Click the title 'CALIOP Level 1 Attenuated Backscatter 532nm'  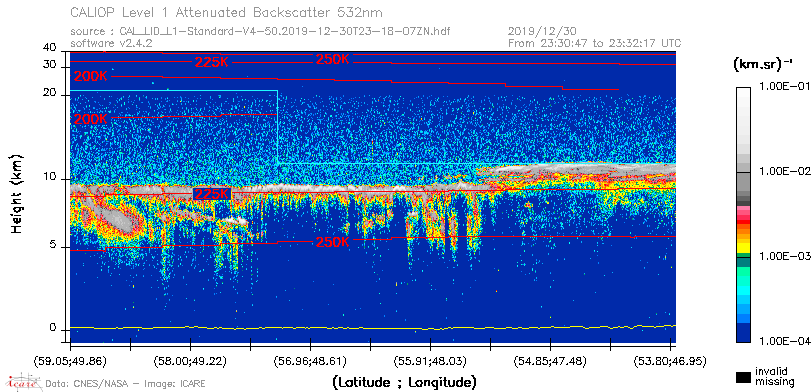pyautogui.click(x=227, y=12)
